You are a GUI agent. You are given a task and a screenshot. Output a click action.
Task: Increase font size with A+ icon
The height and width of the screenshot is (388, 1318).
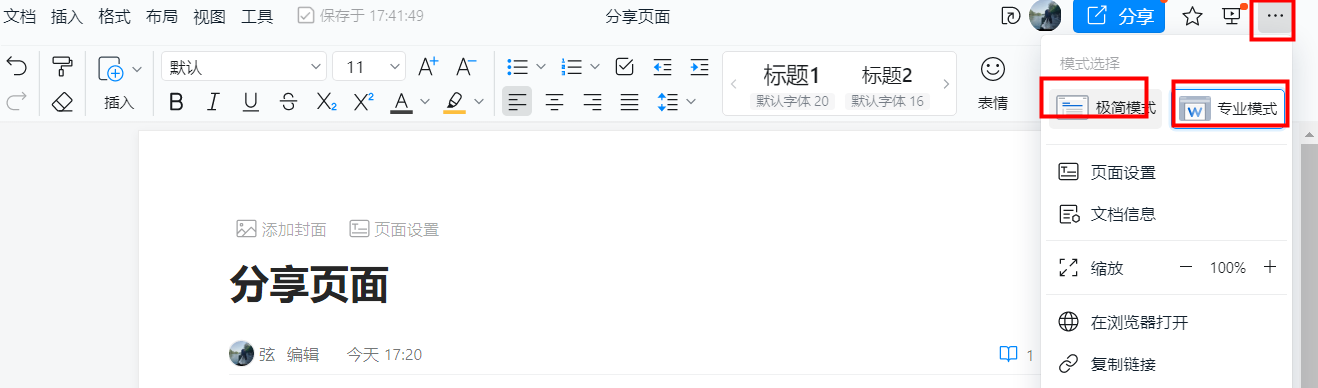tap(428, 67)
